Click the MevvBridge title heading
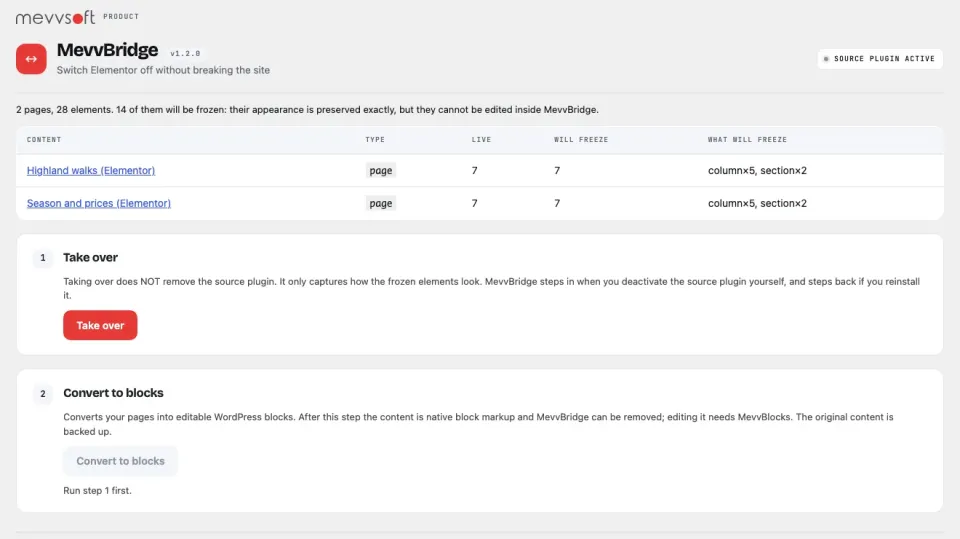The image size is (960, 539). pyautogui.click(x=107, y=50)
